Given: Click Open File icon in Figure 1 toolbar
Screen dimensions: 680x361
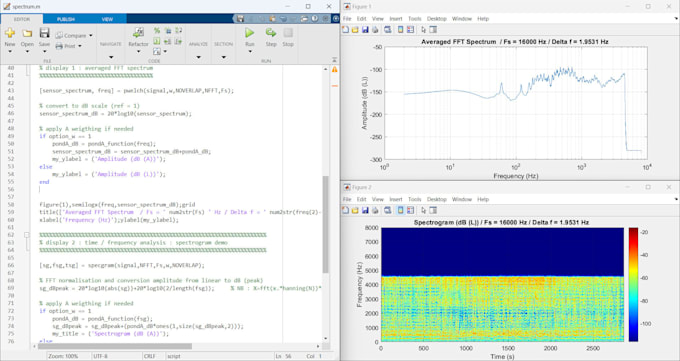Looking at the screenshot, I should coord(355,30).
